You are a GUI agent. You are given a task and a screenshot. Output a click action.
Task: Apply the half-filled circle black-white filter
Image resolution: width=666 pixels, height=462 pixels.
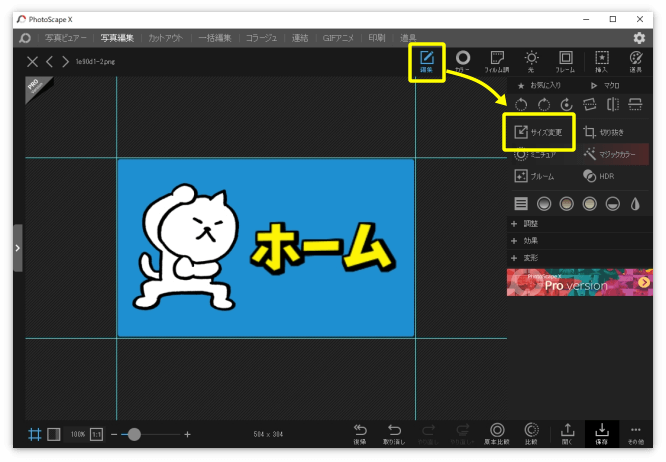point(612,204)
